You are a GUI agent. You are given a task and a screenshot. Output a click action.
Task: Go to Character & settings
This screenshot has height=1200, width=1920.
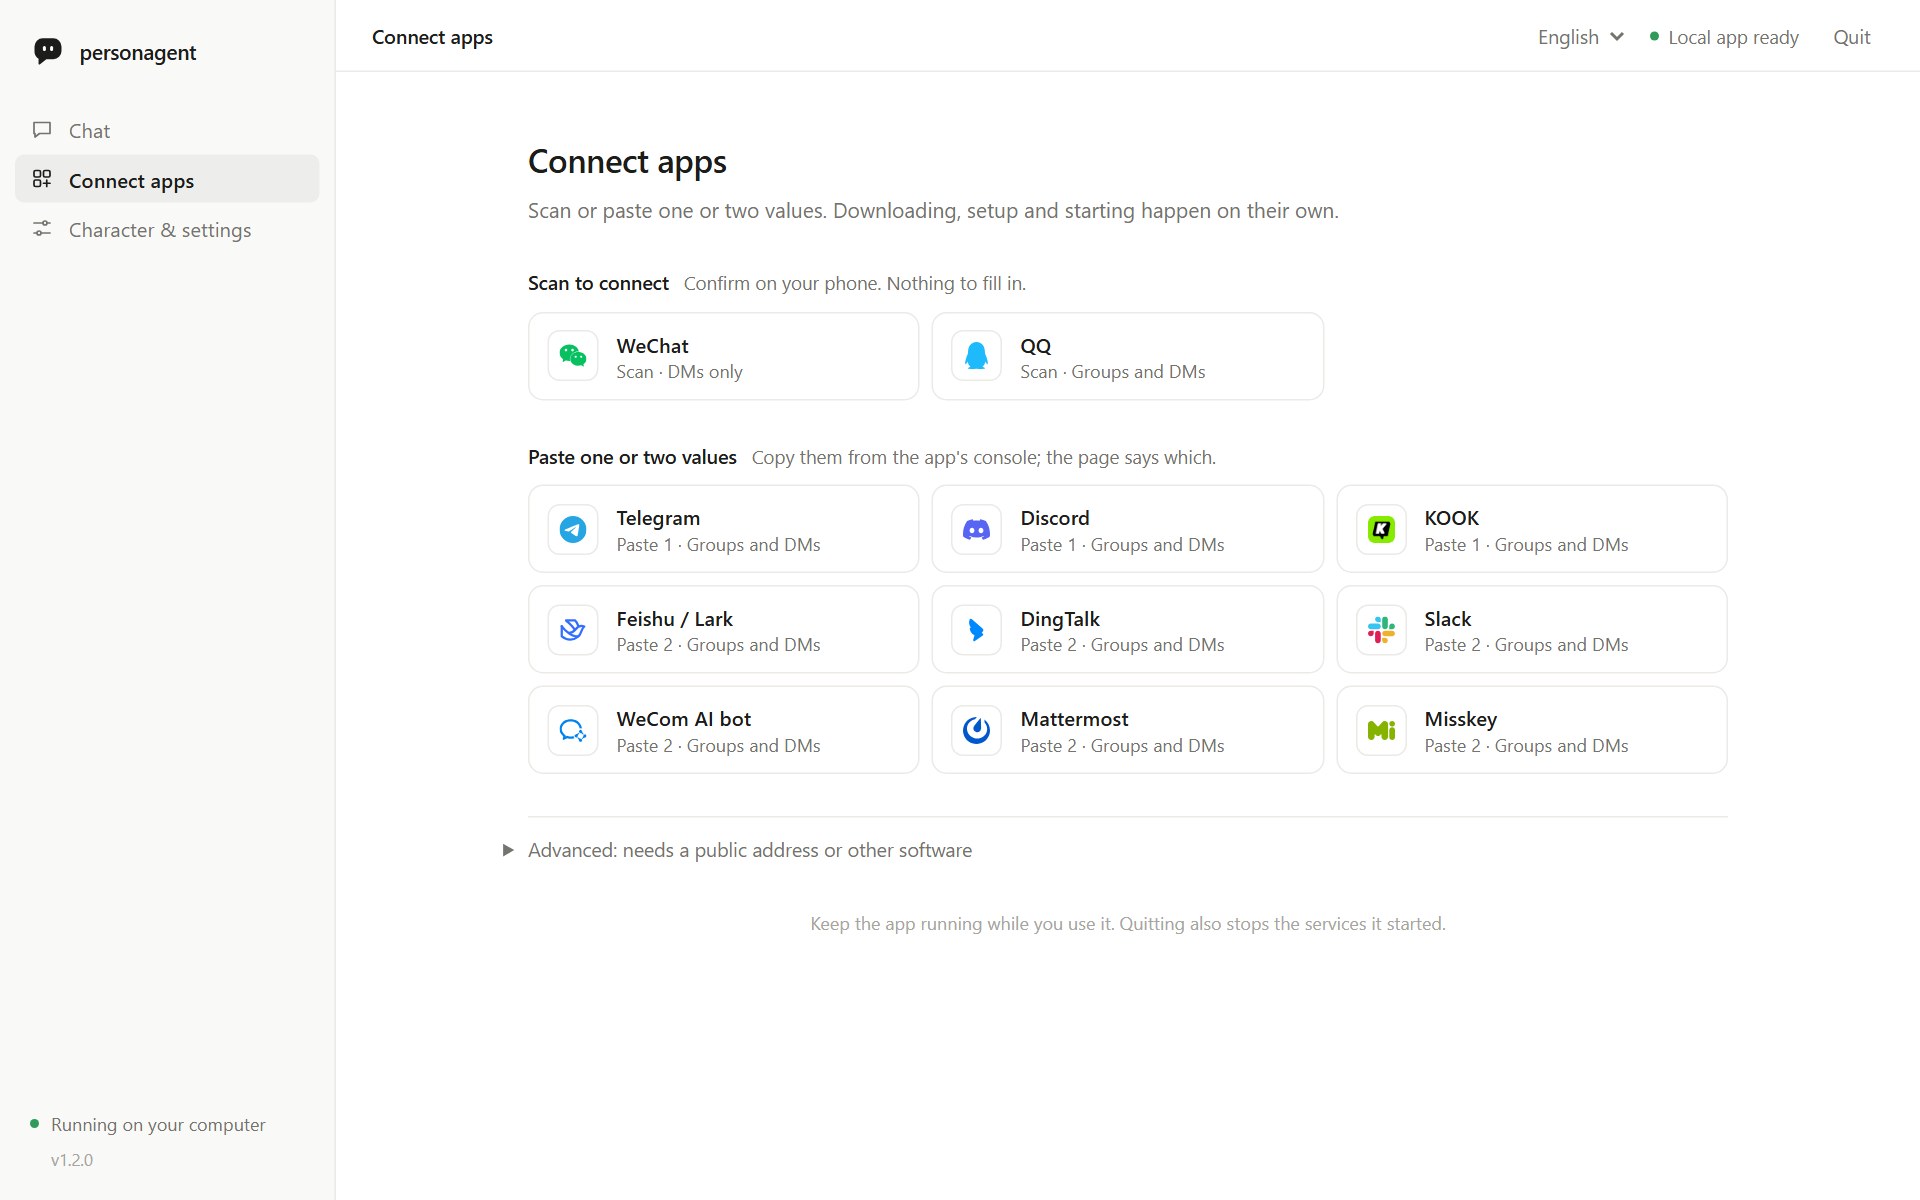pos(167,229)
